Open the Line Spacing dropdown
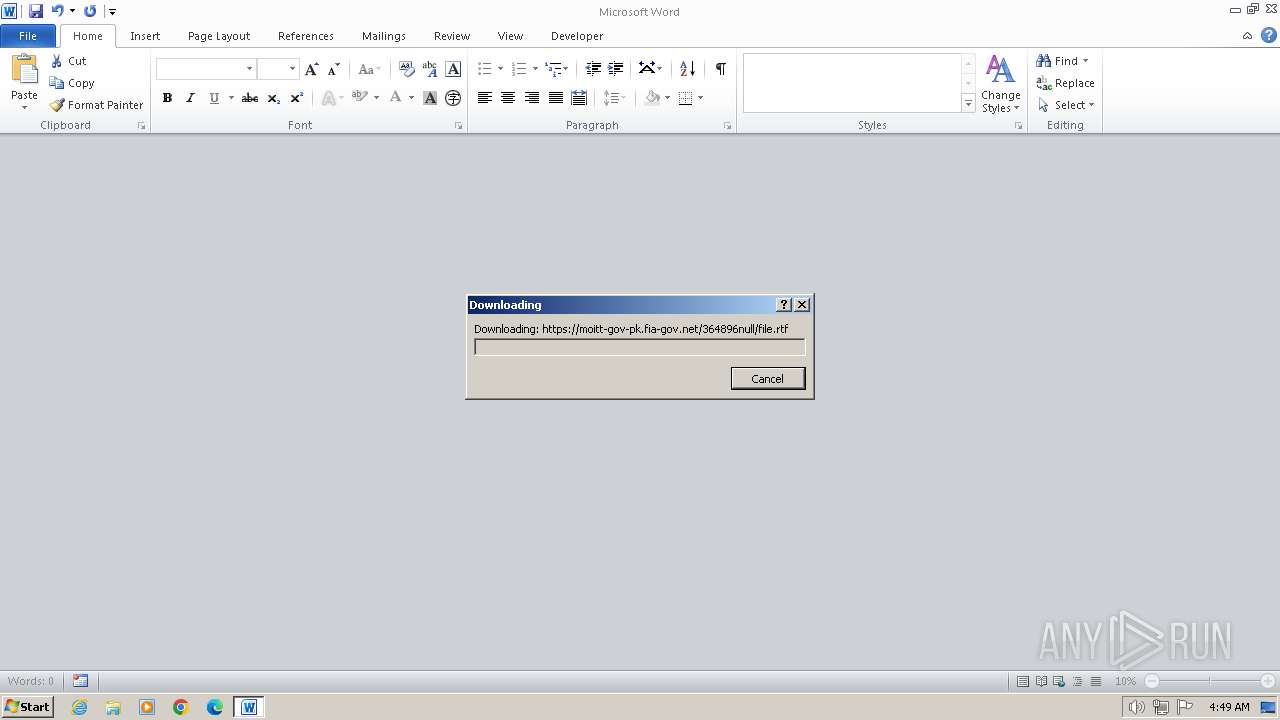Viewport: 1280px width, 720px height. (x=613, y=98)
